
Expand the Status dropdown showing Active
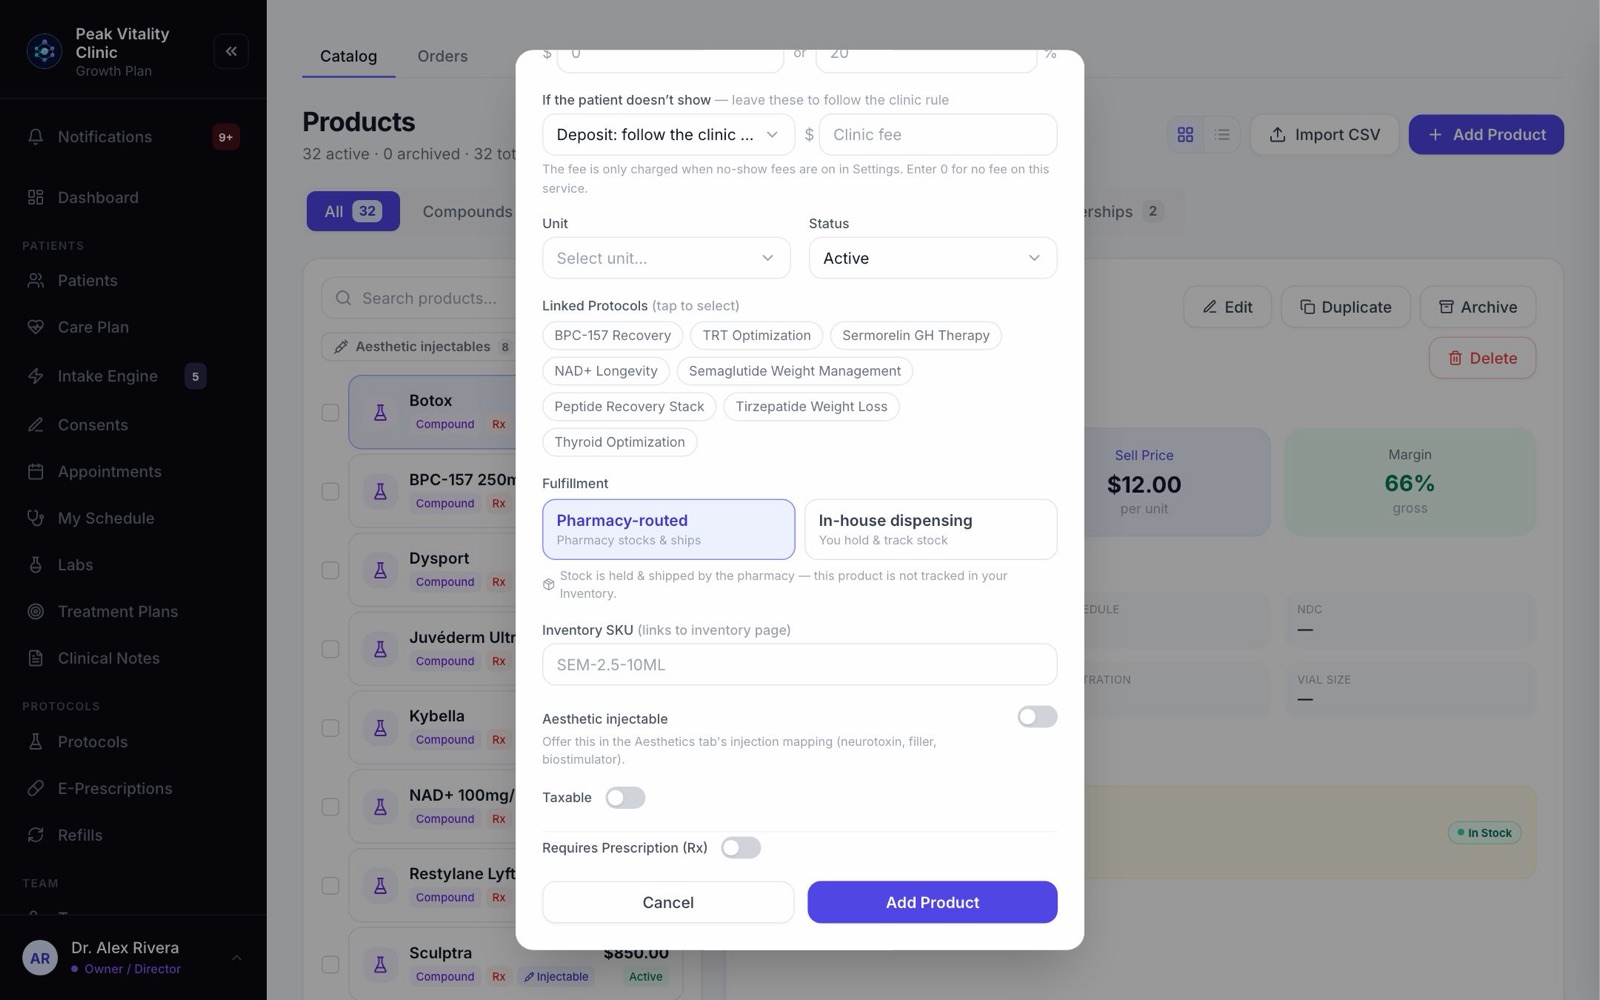[x=933, y=258]
